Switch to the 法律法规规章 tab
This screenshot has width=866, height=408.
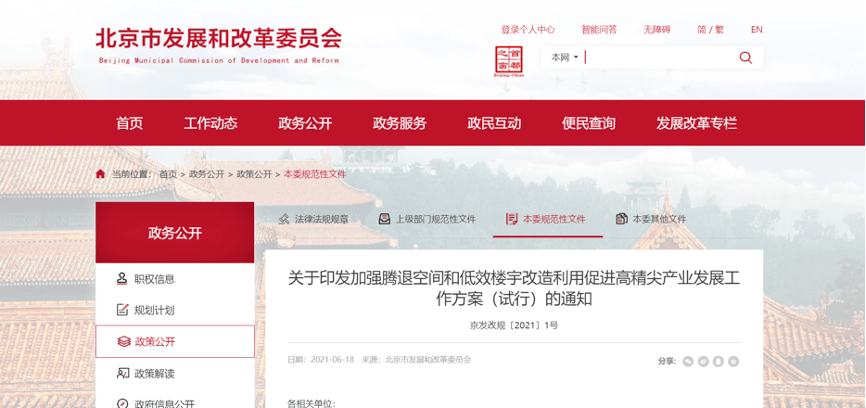pos(314,219)
